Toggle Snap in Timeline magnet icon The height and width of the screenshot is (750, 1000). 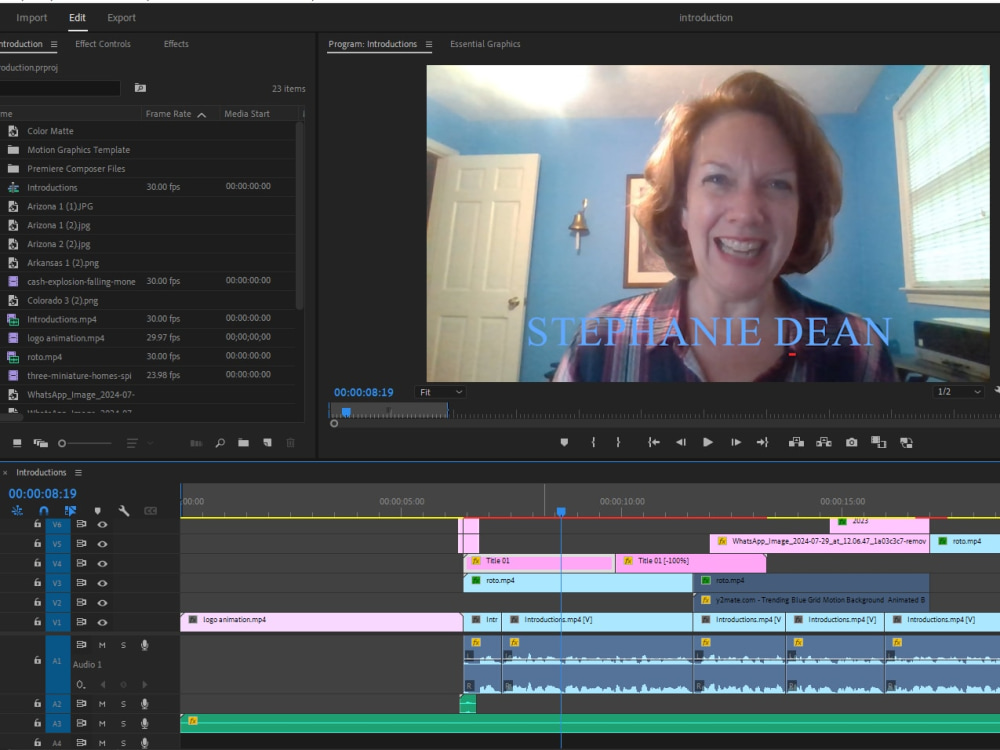(44, 510)
